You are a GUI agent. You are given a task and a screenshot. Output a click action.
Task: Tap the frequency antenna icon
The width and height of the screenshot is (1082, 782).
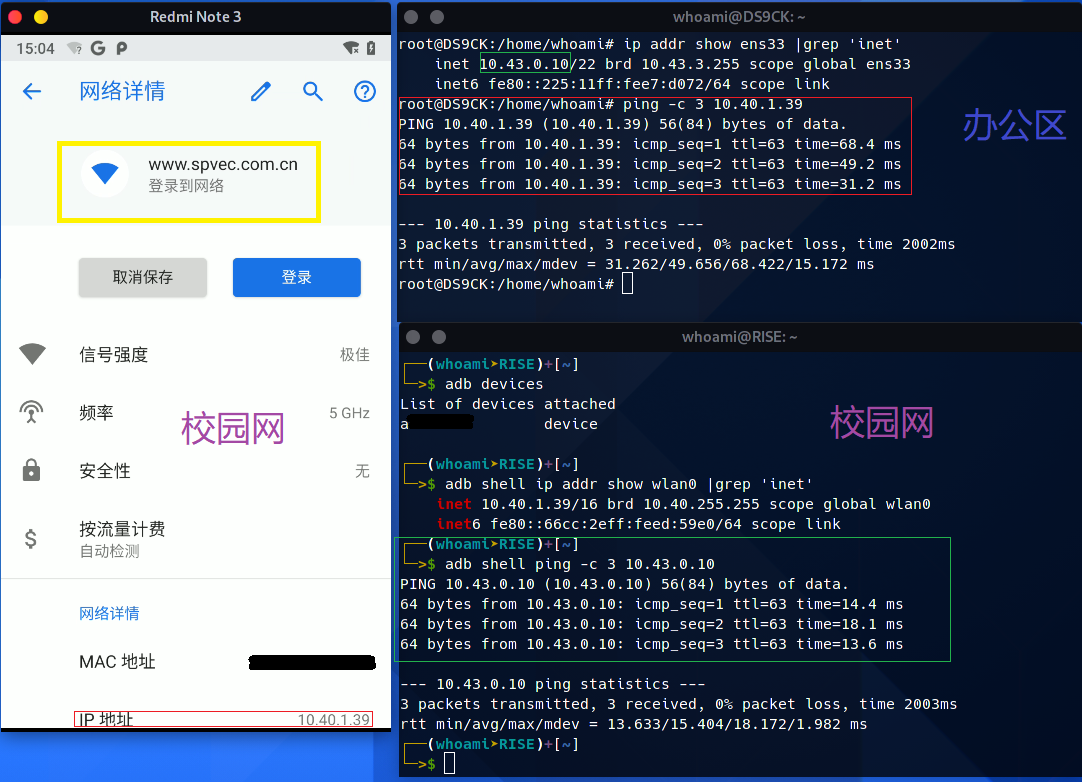point(32,412)
